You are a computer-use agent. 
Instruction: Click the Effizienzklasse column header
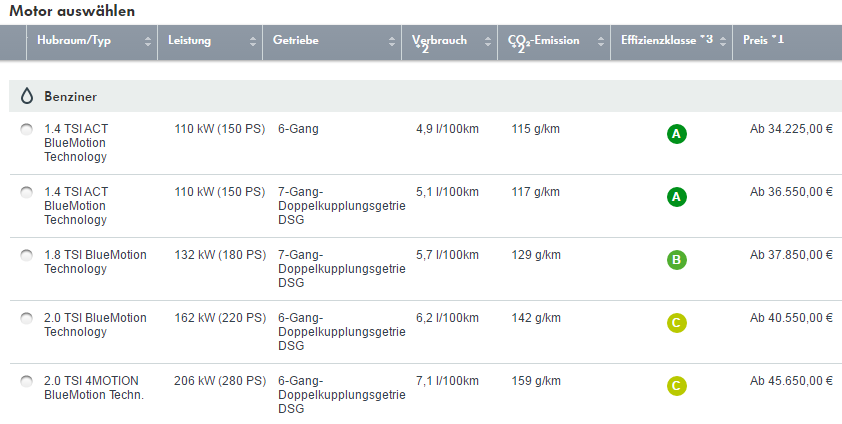[667, 40]
